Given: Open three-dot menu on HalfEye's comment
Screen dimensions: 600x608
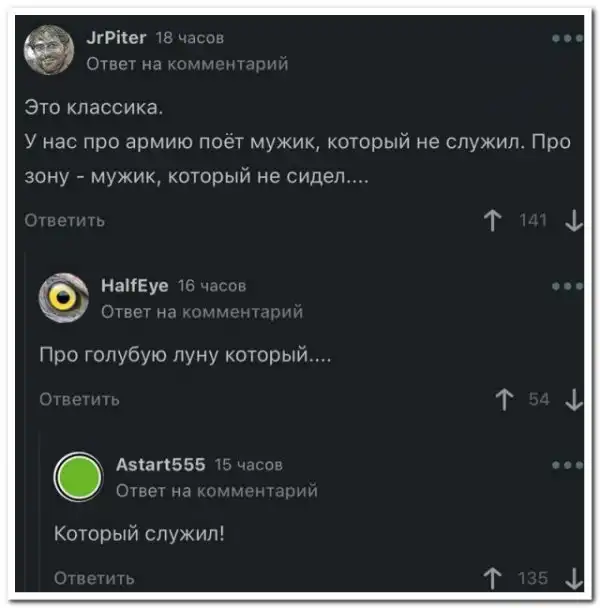Looking at the screenshot, I should point(567,286).
